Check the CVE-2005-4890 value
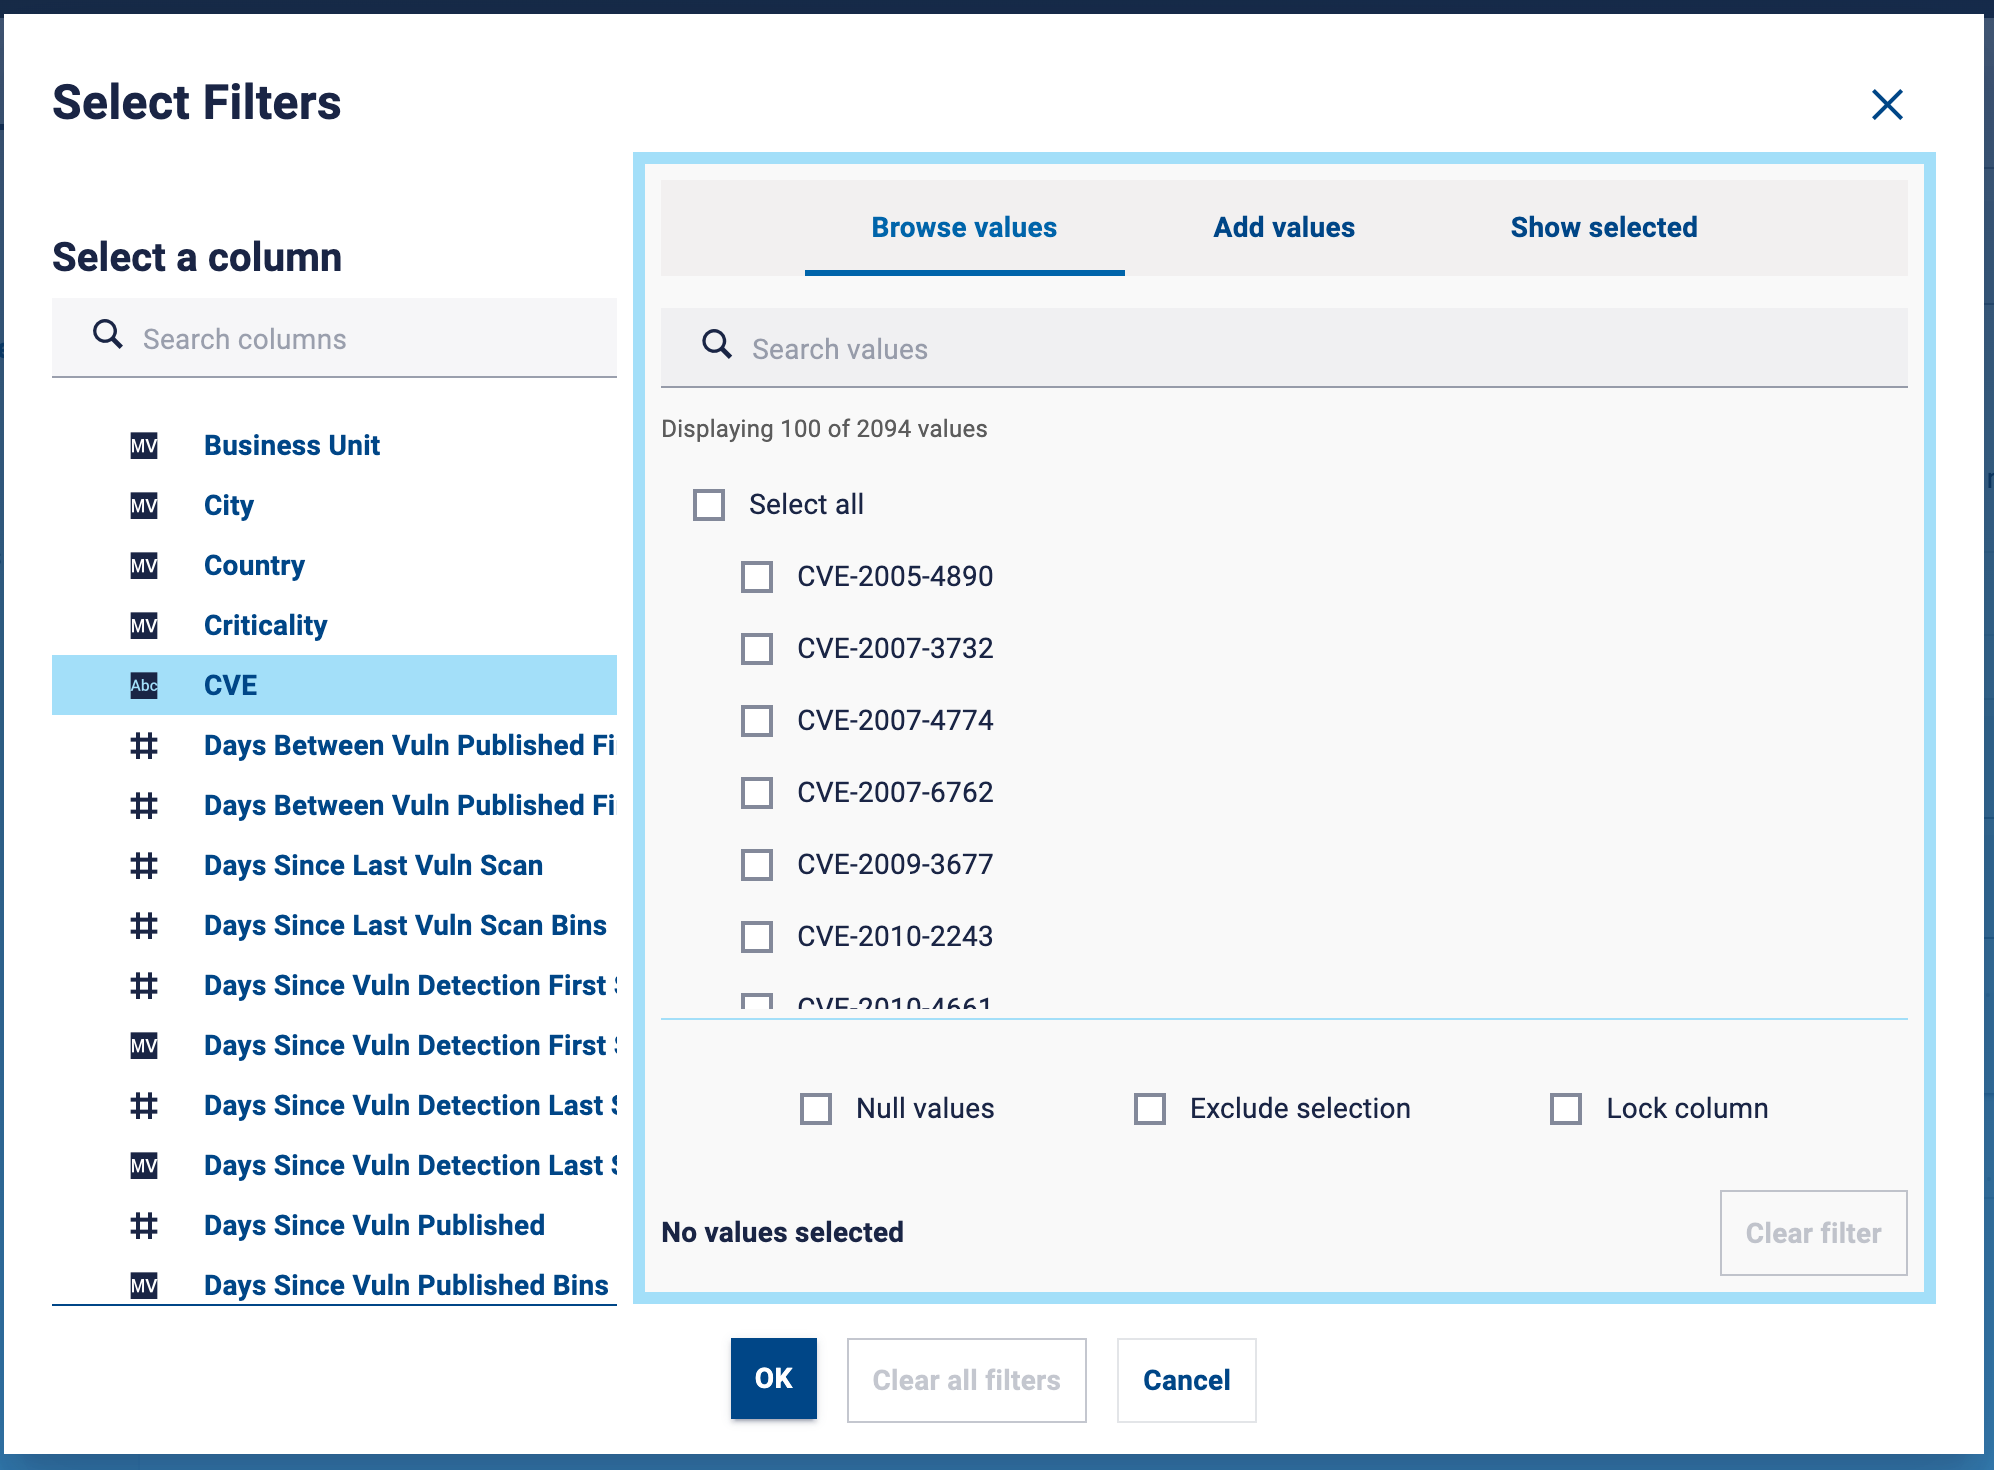 click(757, 577)
